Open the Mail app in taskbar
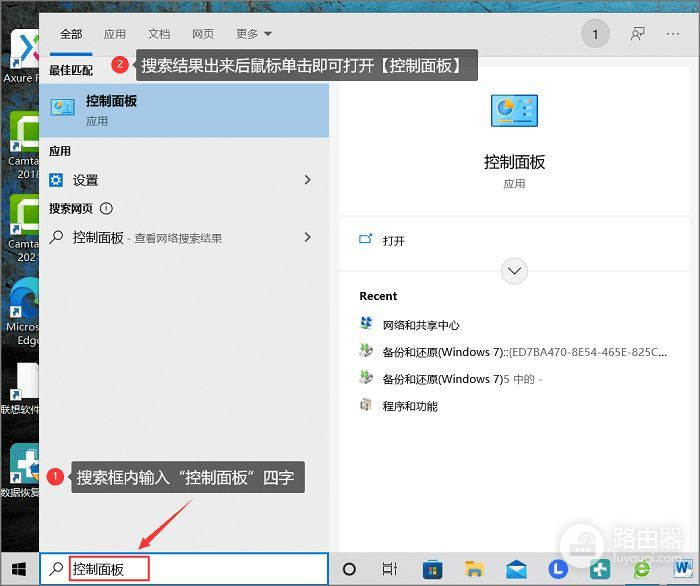This screenshot has width=700, height=586. coord(516,569)
